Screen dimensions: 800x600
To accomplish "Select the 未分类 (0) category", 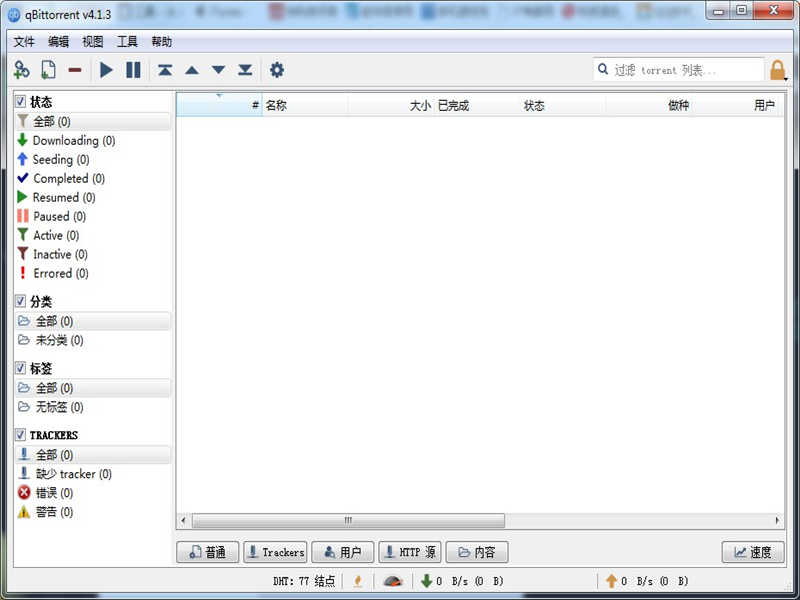I will pos(93,340).
